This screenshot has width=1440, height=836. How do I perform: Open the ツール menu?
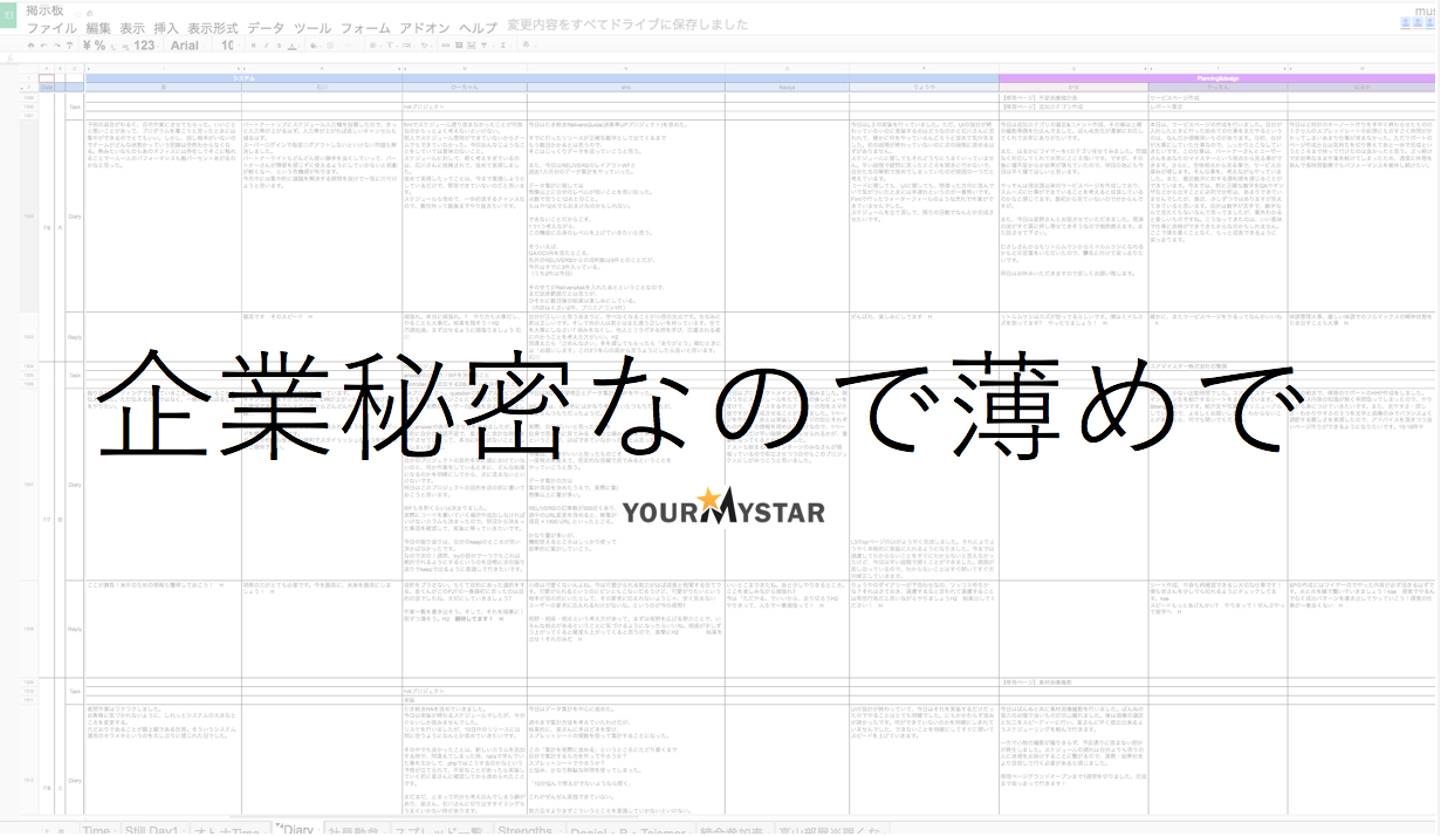click(313, 27)
